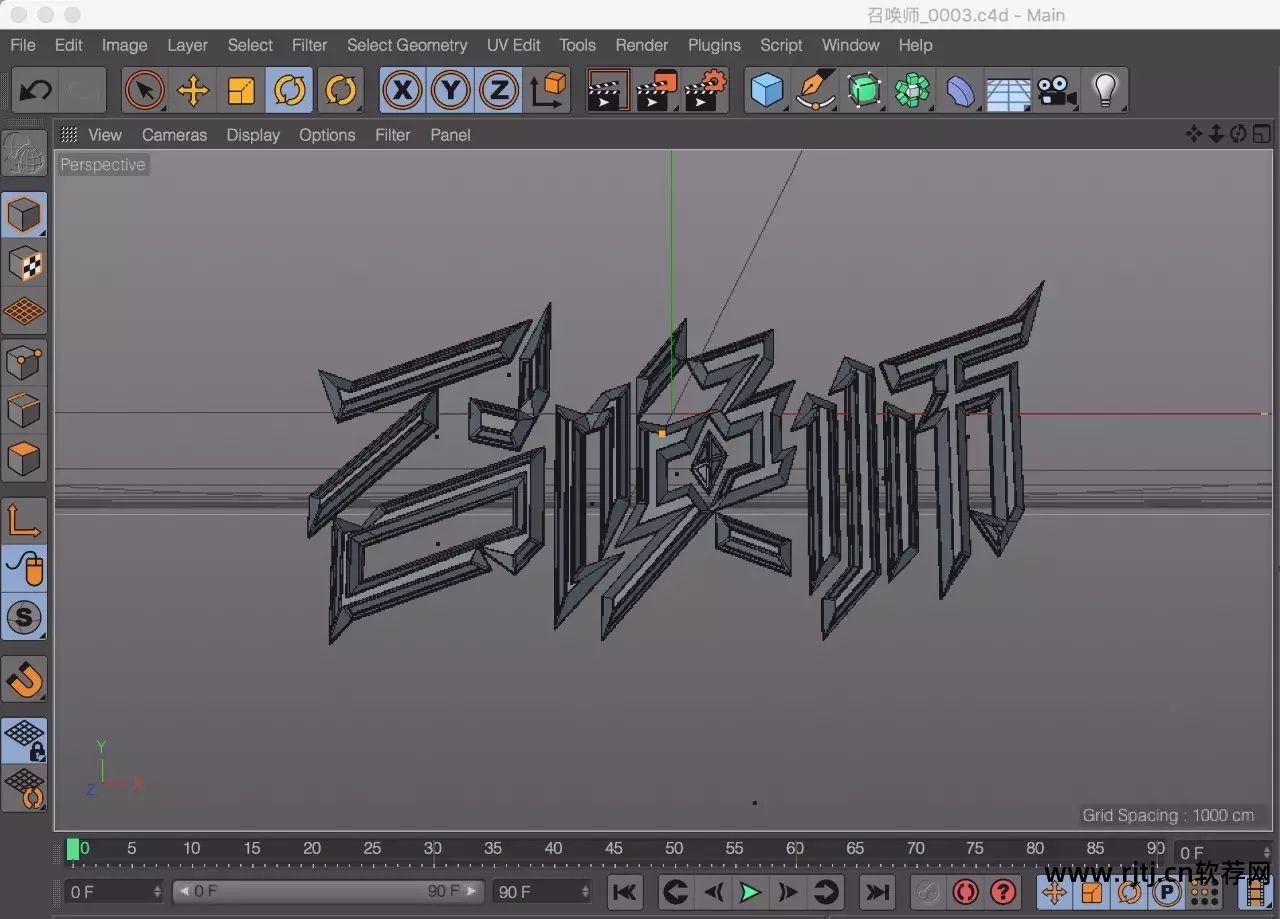Click the Perspective viewport label
This screenshot has height=919, width=1280.
coord(102,165)
